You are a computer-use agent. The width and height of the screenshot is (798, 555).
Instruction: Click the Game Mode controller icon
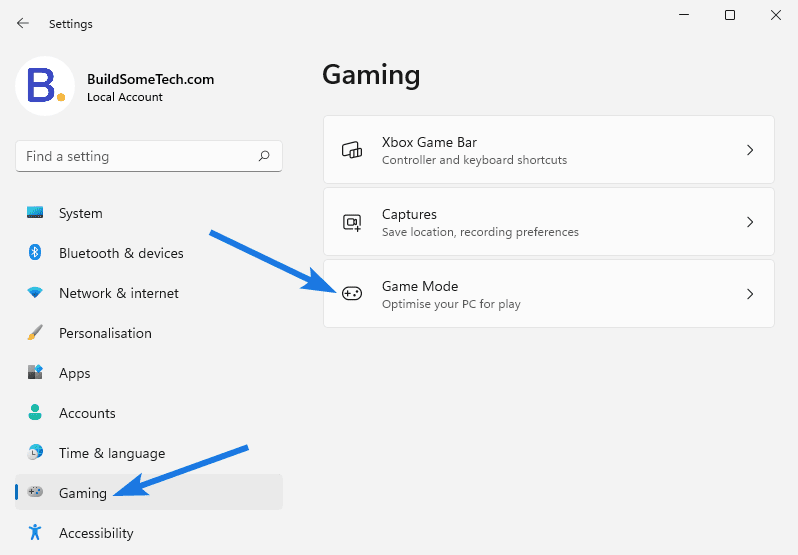(352, 294)
